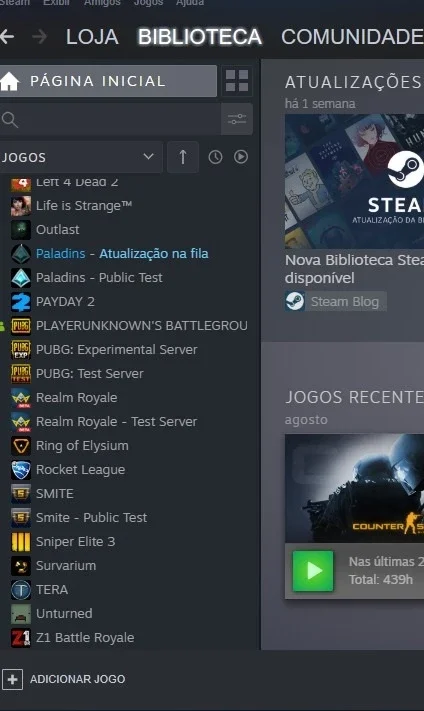Image resolution: width=424 pixels, height=711 pixels.
Task: Switch to collections grid view icon
Action: [237, 81]
